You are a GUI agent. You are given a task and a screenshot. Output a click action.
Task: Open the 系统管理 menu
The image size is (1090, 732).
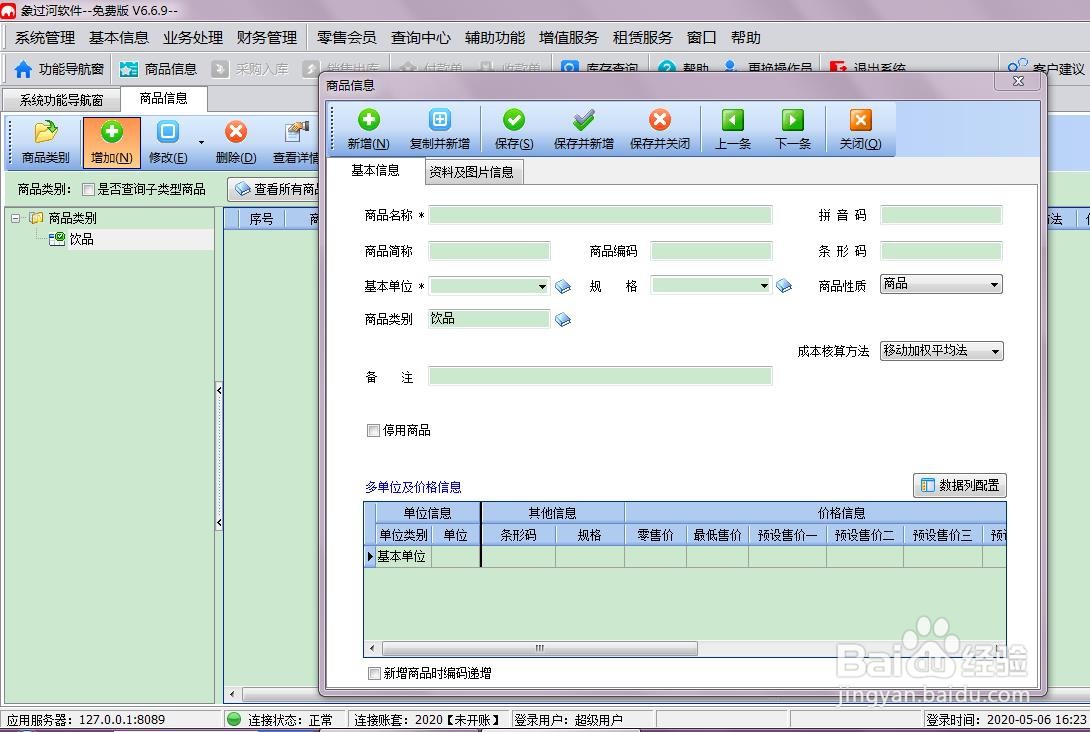click(44, 38)
